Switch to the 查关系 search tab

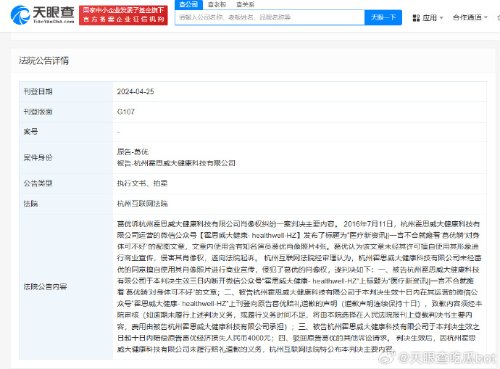[245, 4]
